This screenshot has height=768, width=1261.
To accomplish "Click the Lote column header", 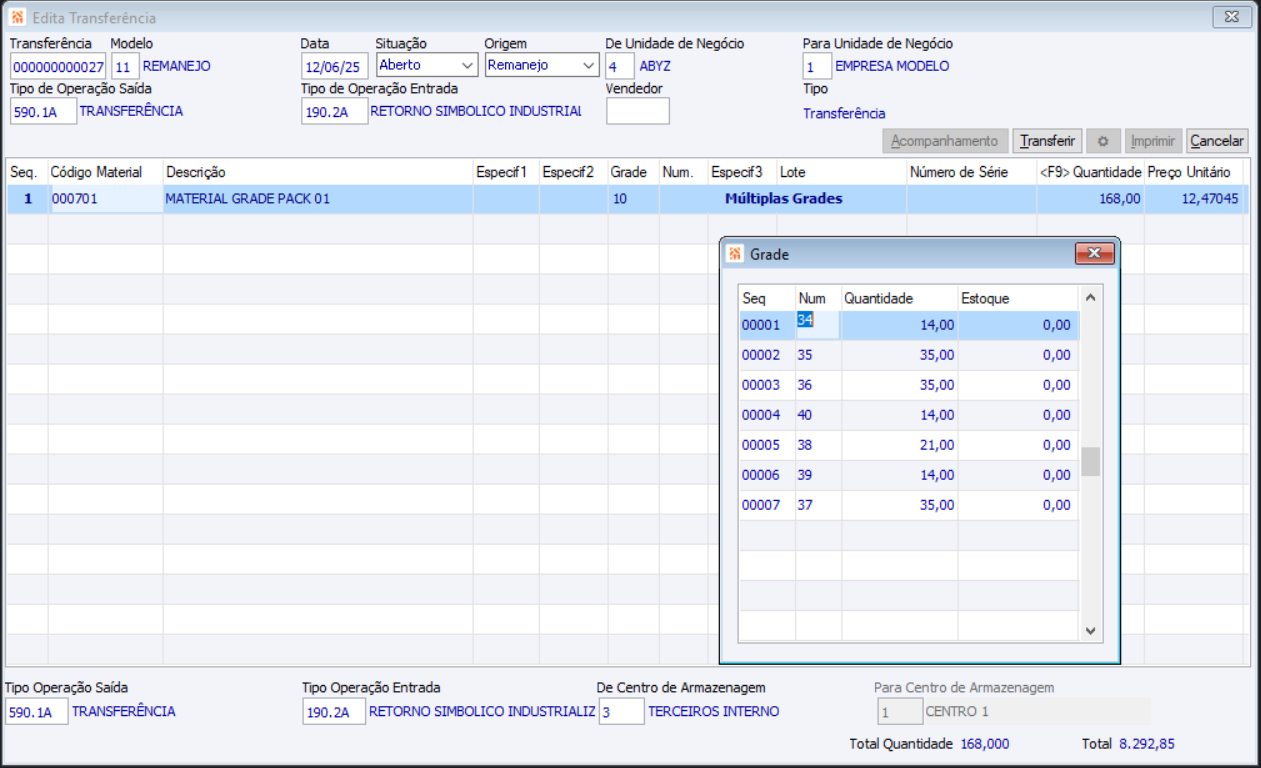I will pos(841,172).
